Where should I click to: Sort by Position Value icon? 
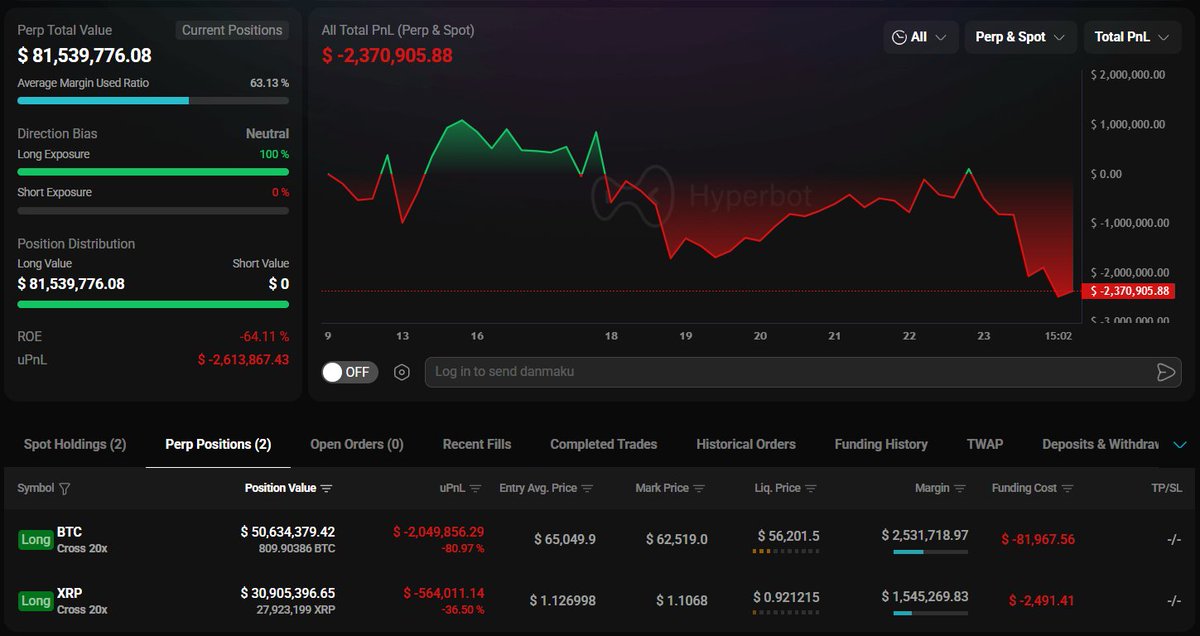[x=327, y=489]
